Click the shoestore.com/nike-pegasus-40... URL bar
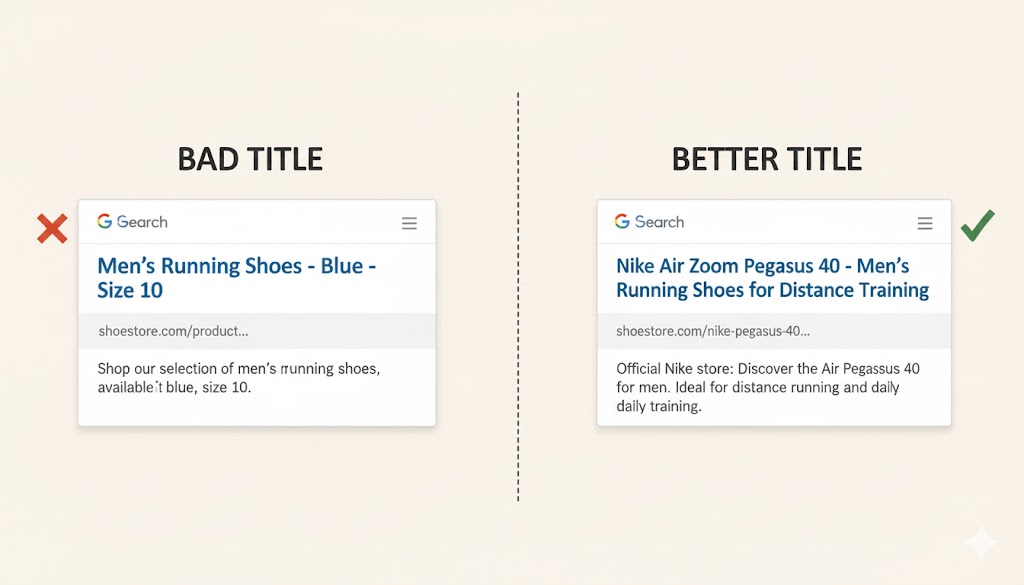This screenshot has width=1024, height=585. point(713,331)
